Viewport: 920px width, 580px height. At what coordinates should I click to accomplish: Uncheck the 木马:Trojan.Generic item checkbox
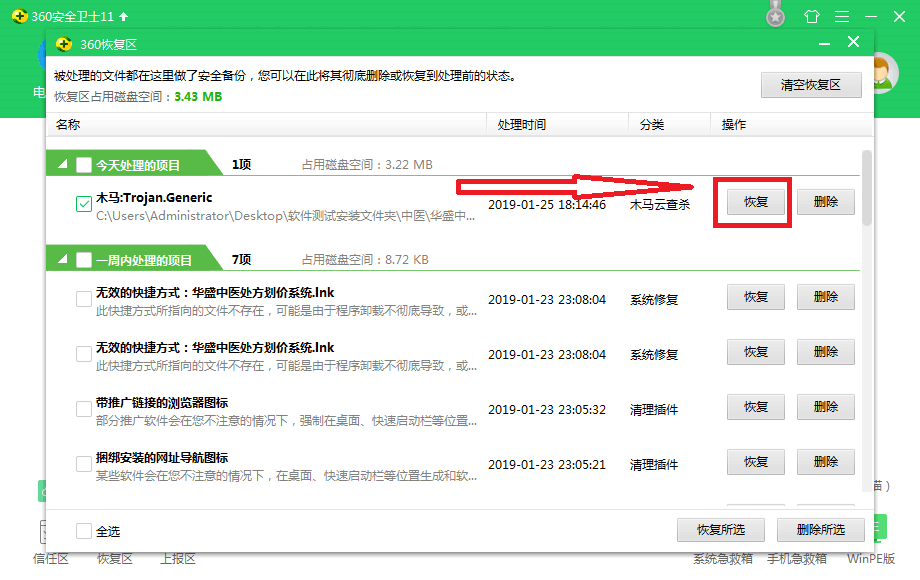coord(84,203)
